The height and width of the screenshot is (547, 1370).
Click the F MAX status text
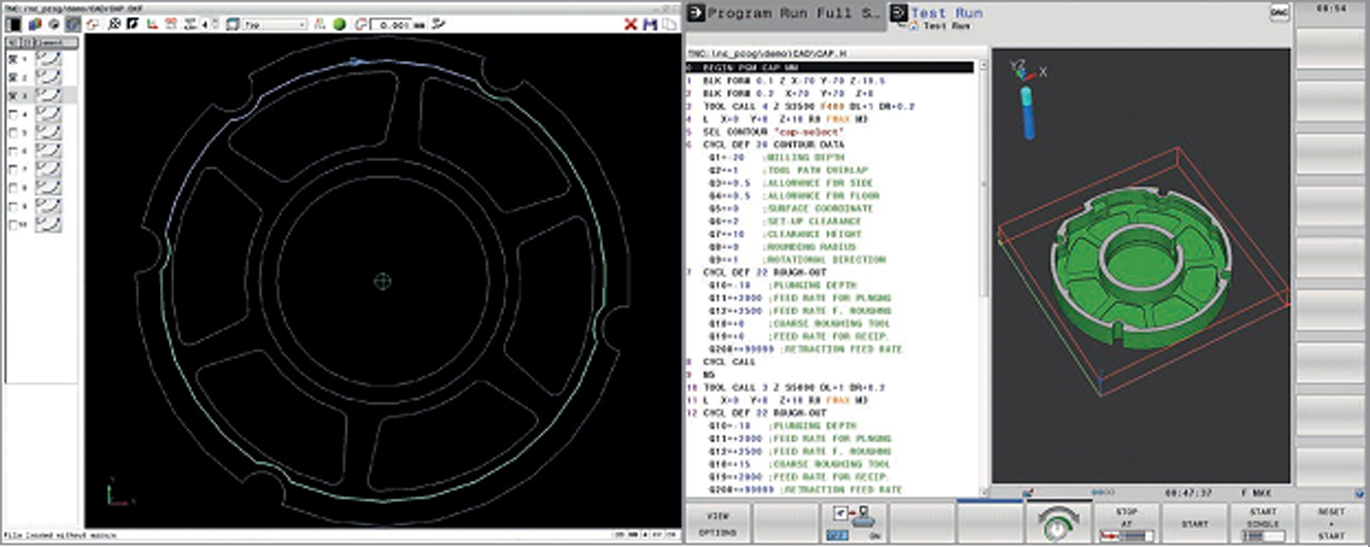(x=1255, y=493)
